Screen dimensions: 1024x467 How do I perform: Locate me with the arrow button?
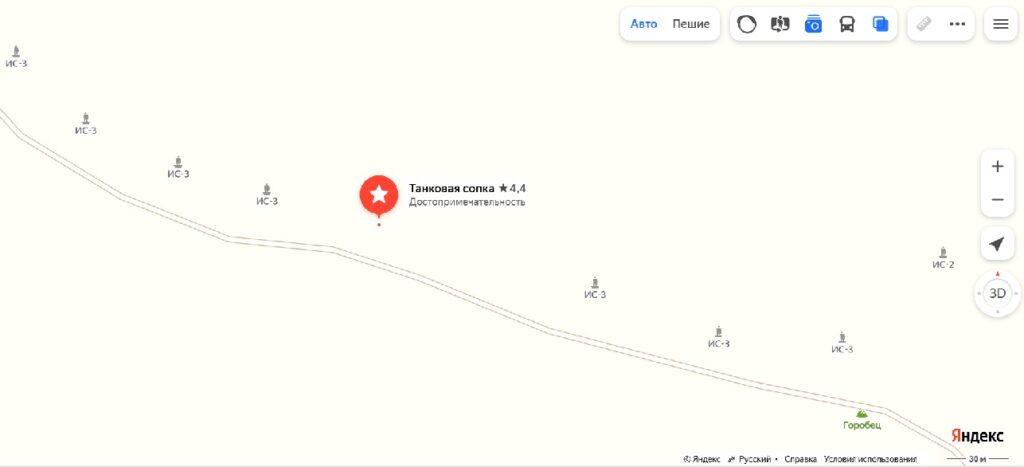click(997, 244)
